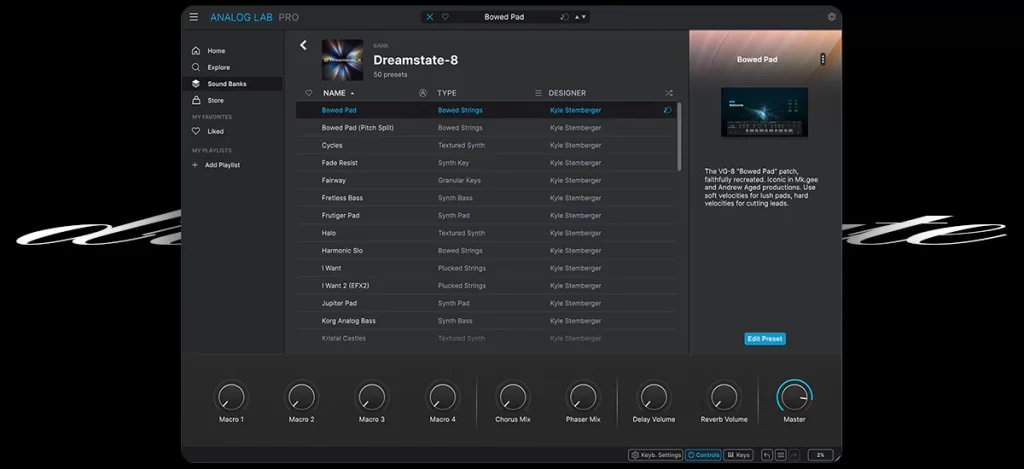Image resolution: width=1024 pixels, height=469 pixels.
Task: Open the edit history list
Action: coord(780,455)
